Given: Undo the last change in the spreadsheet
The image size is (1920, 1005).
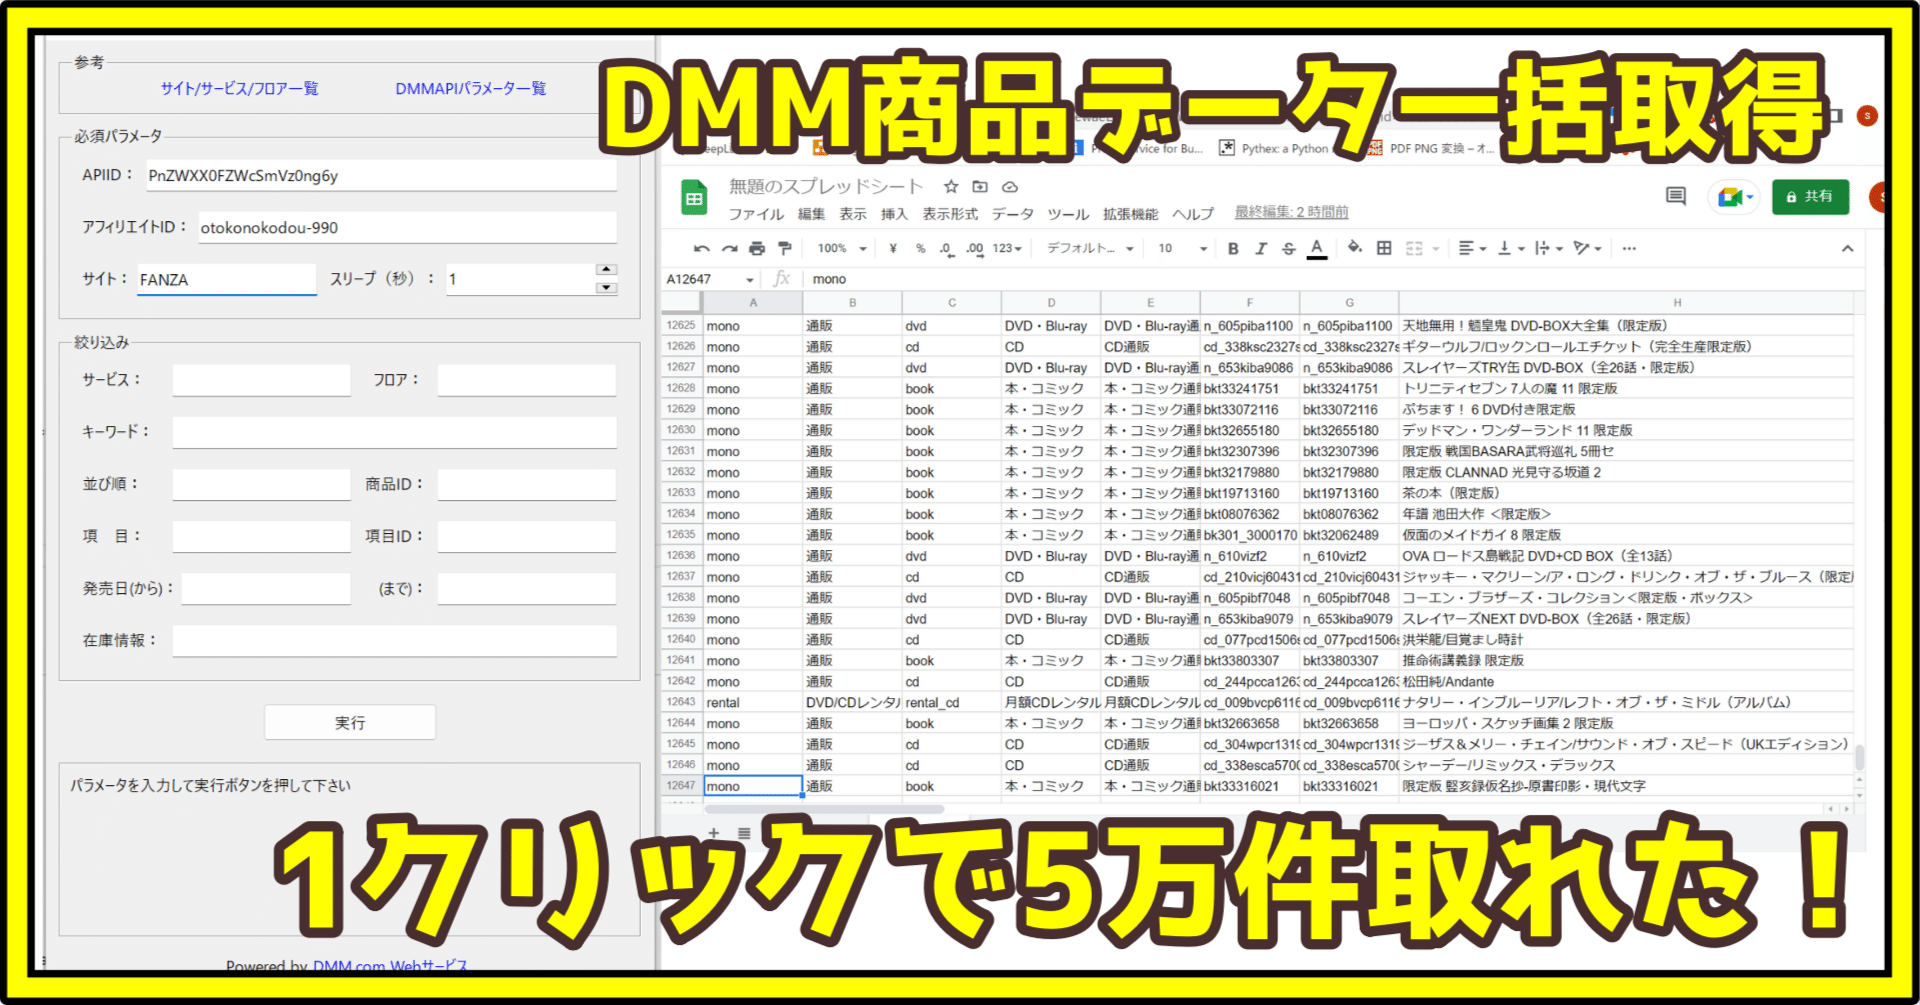Looking at the screenshot, I should (x=701, y=248).
